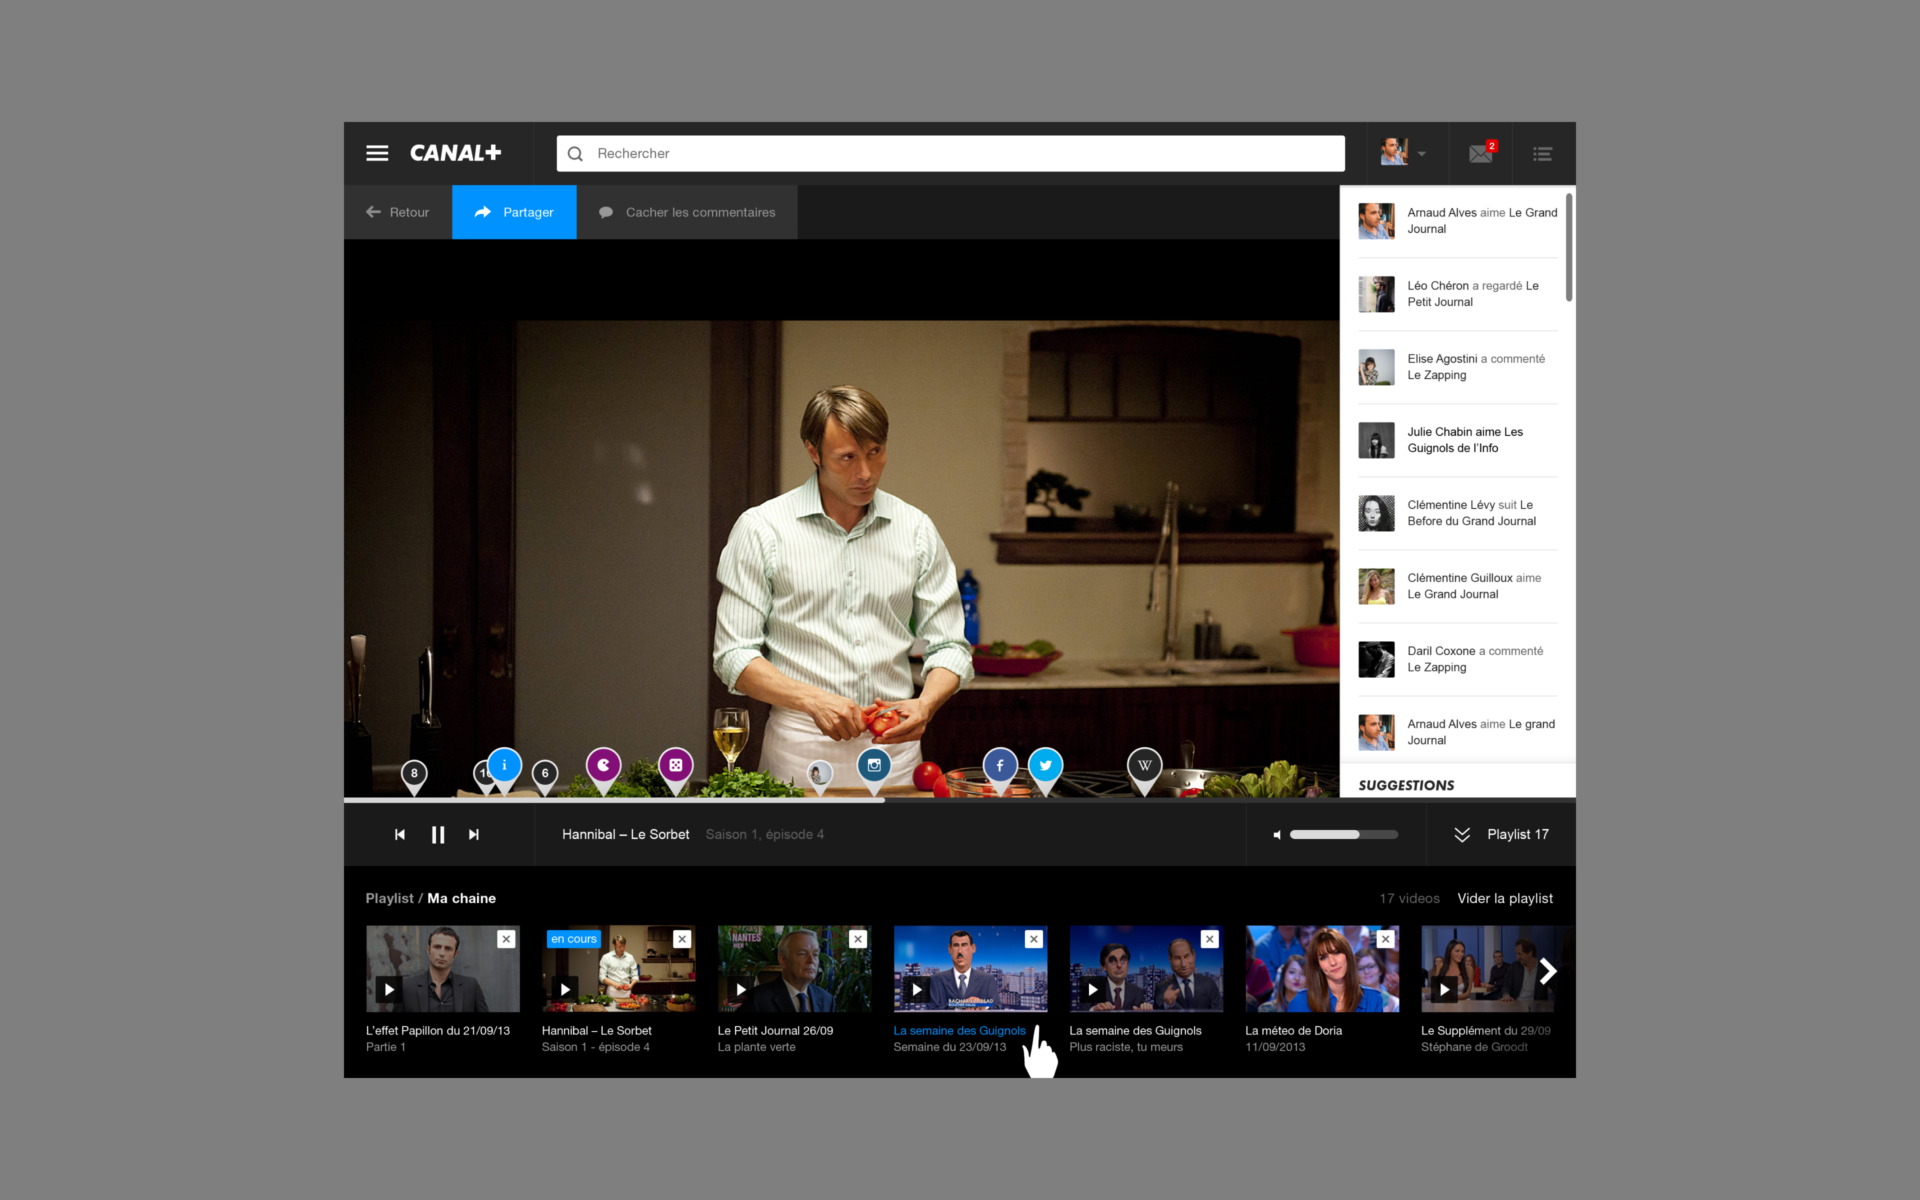Click the Partager share tab

pyautogui.click(x=514, y=212)
